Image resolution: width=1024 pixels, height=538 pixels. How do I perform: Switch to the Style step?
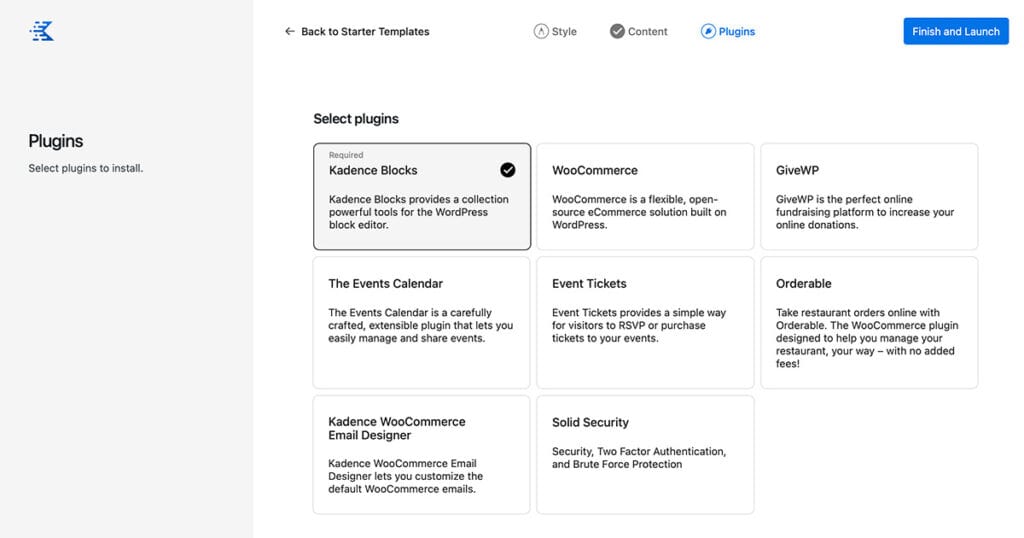(x=555, y=31)
